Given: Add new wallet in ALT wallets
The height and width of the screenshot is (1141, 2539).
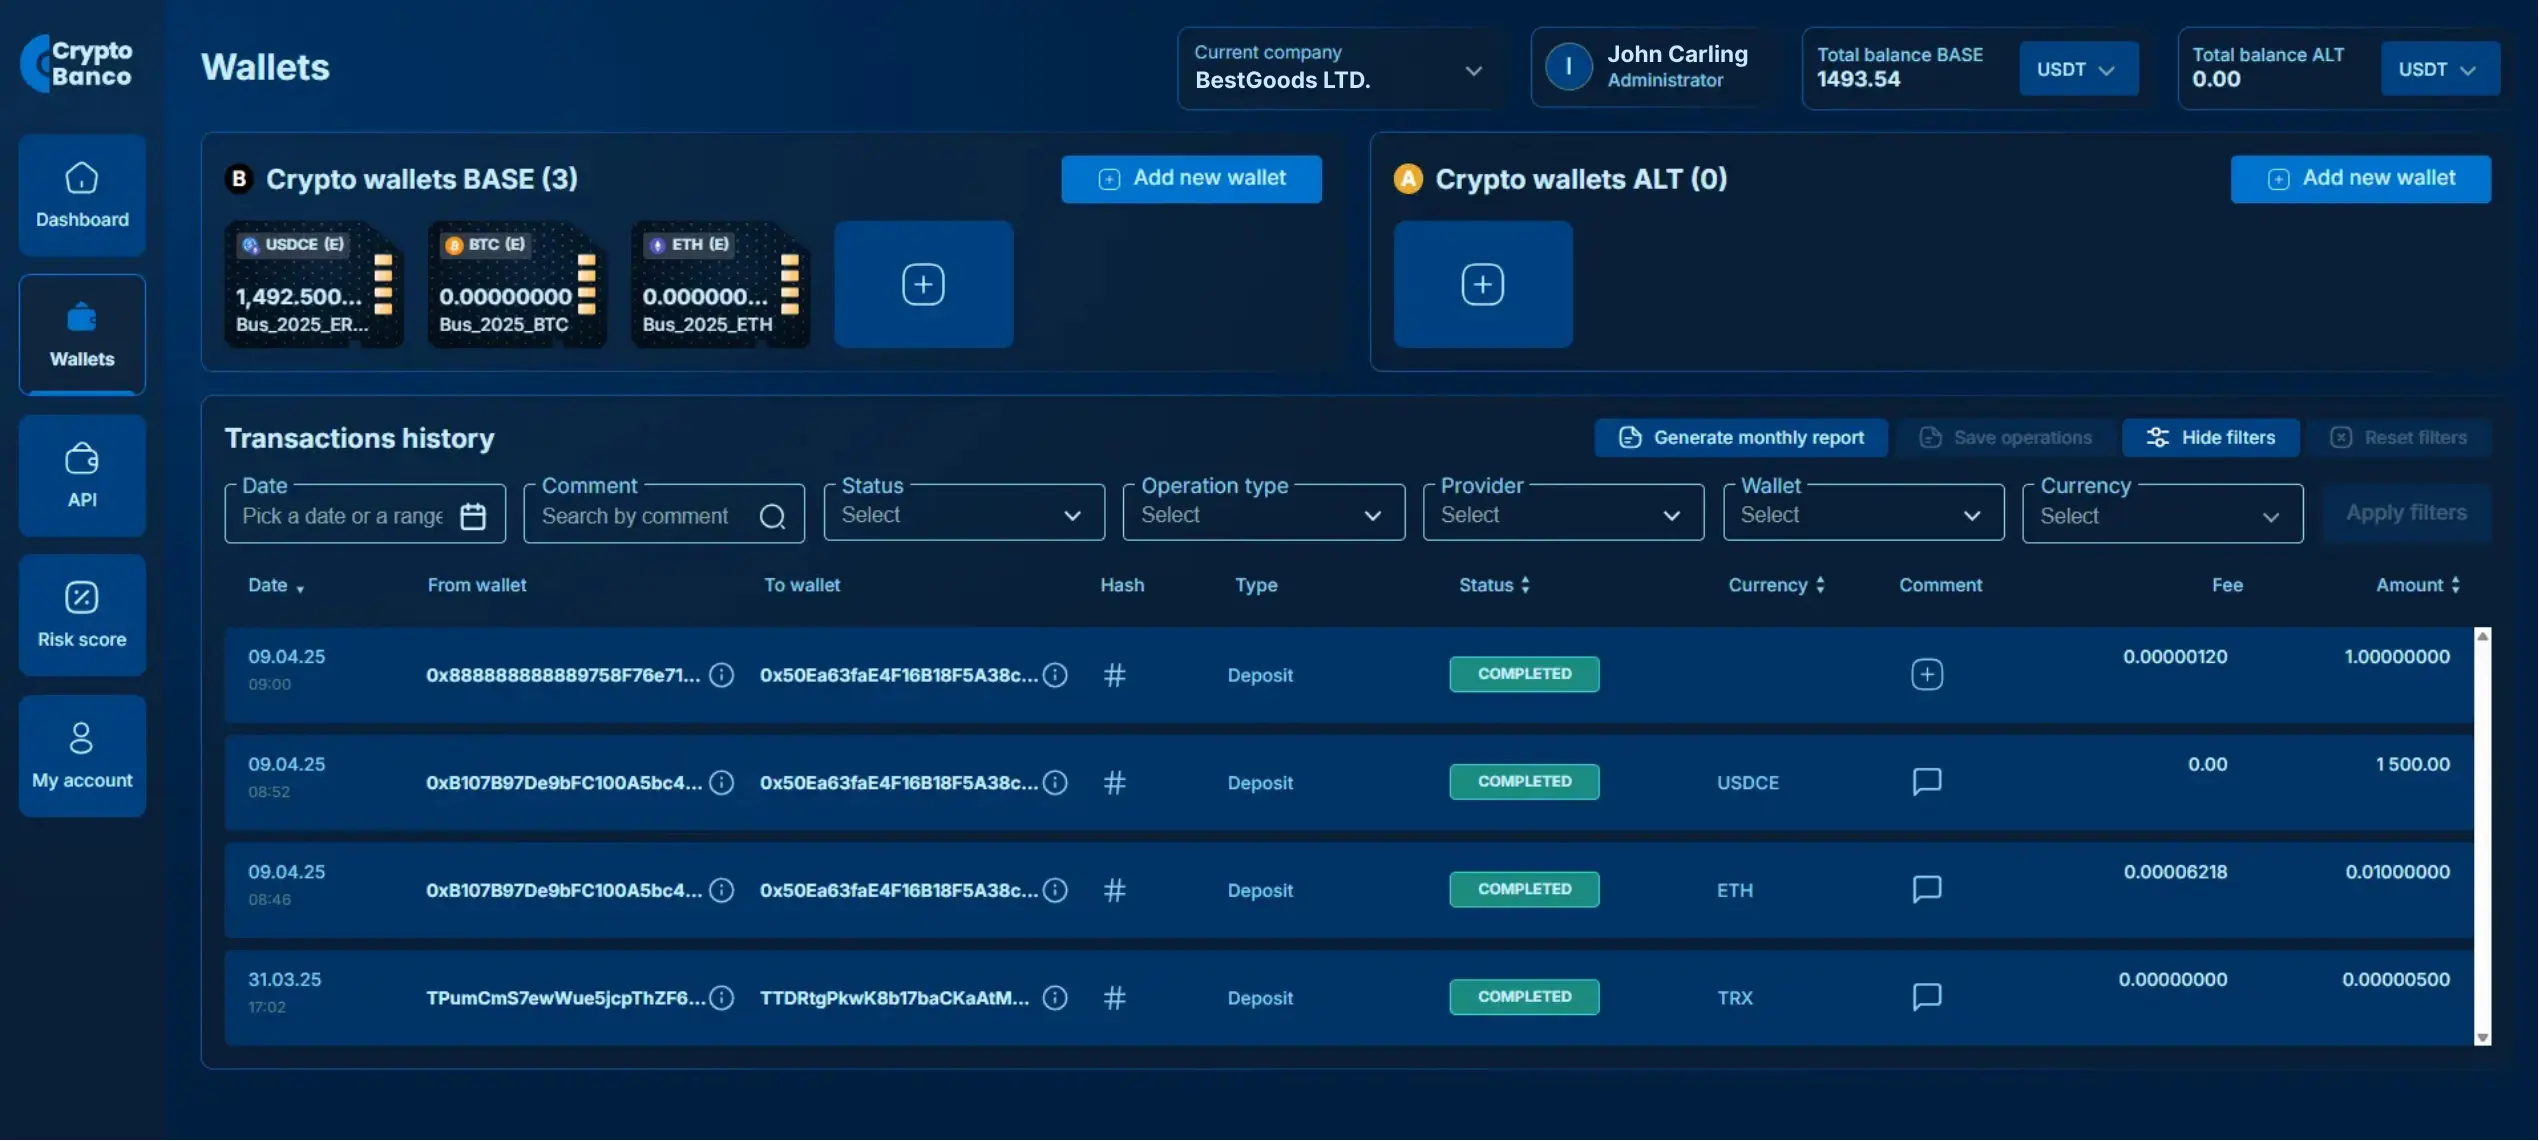Looking at the screenshot, I should (2360, 179).
